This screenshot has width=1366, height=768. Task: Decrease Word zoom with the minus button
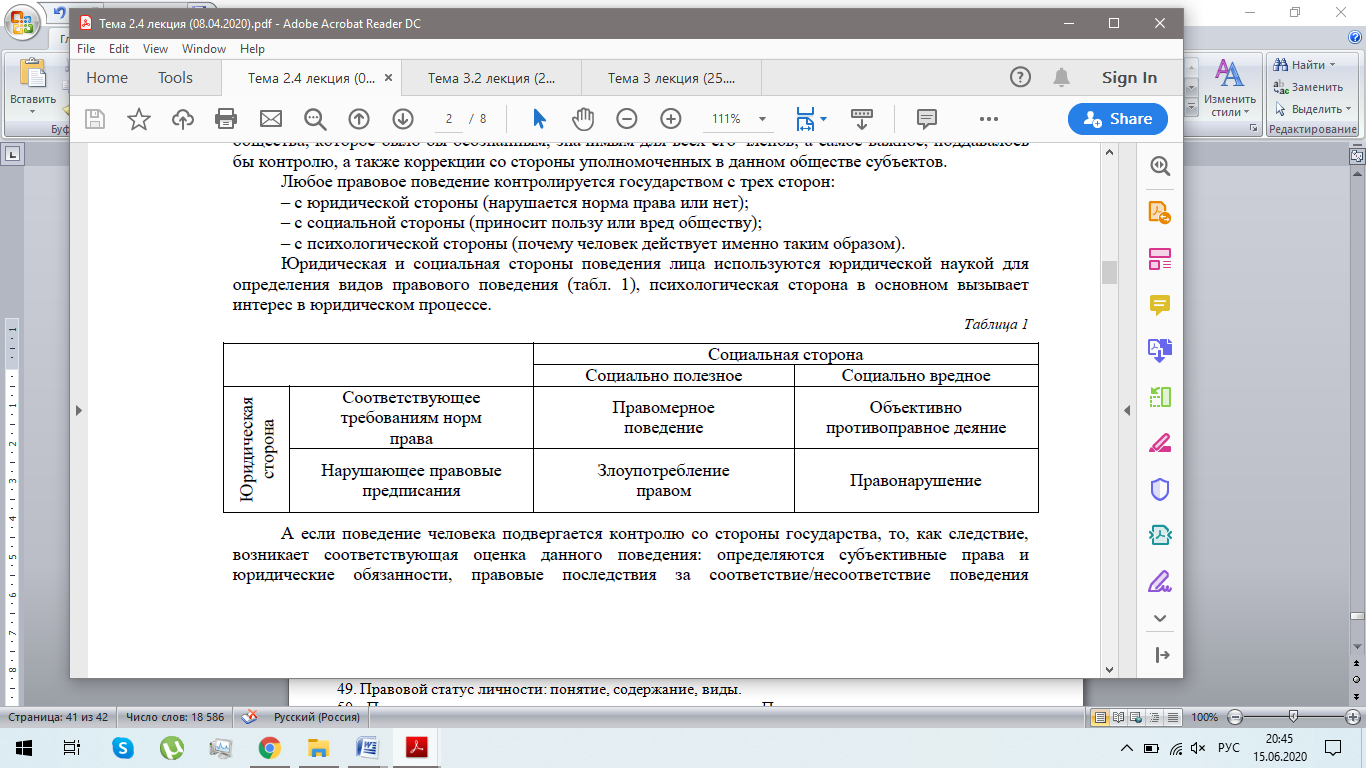tap(1235, 717)
